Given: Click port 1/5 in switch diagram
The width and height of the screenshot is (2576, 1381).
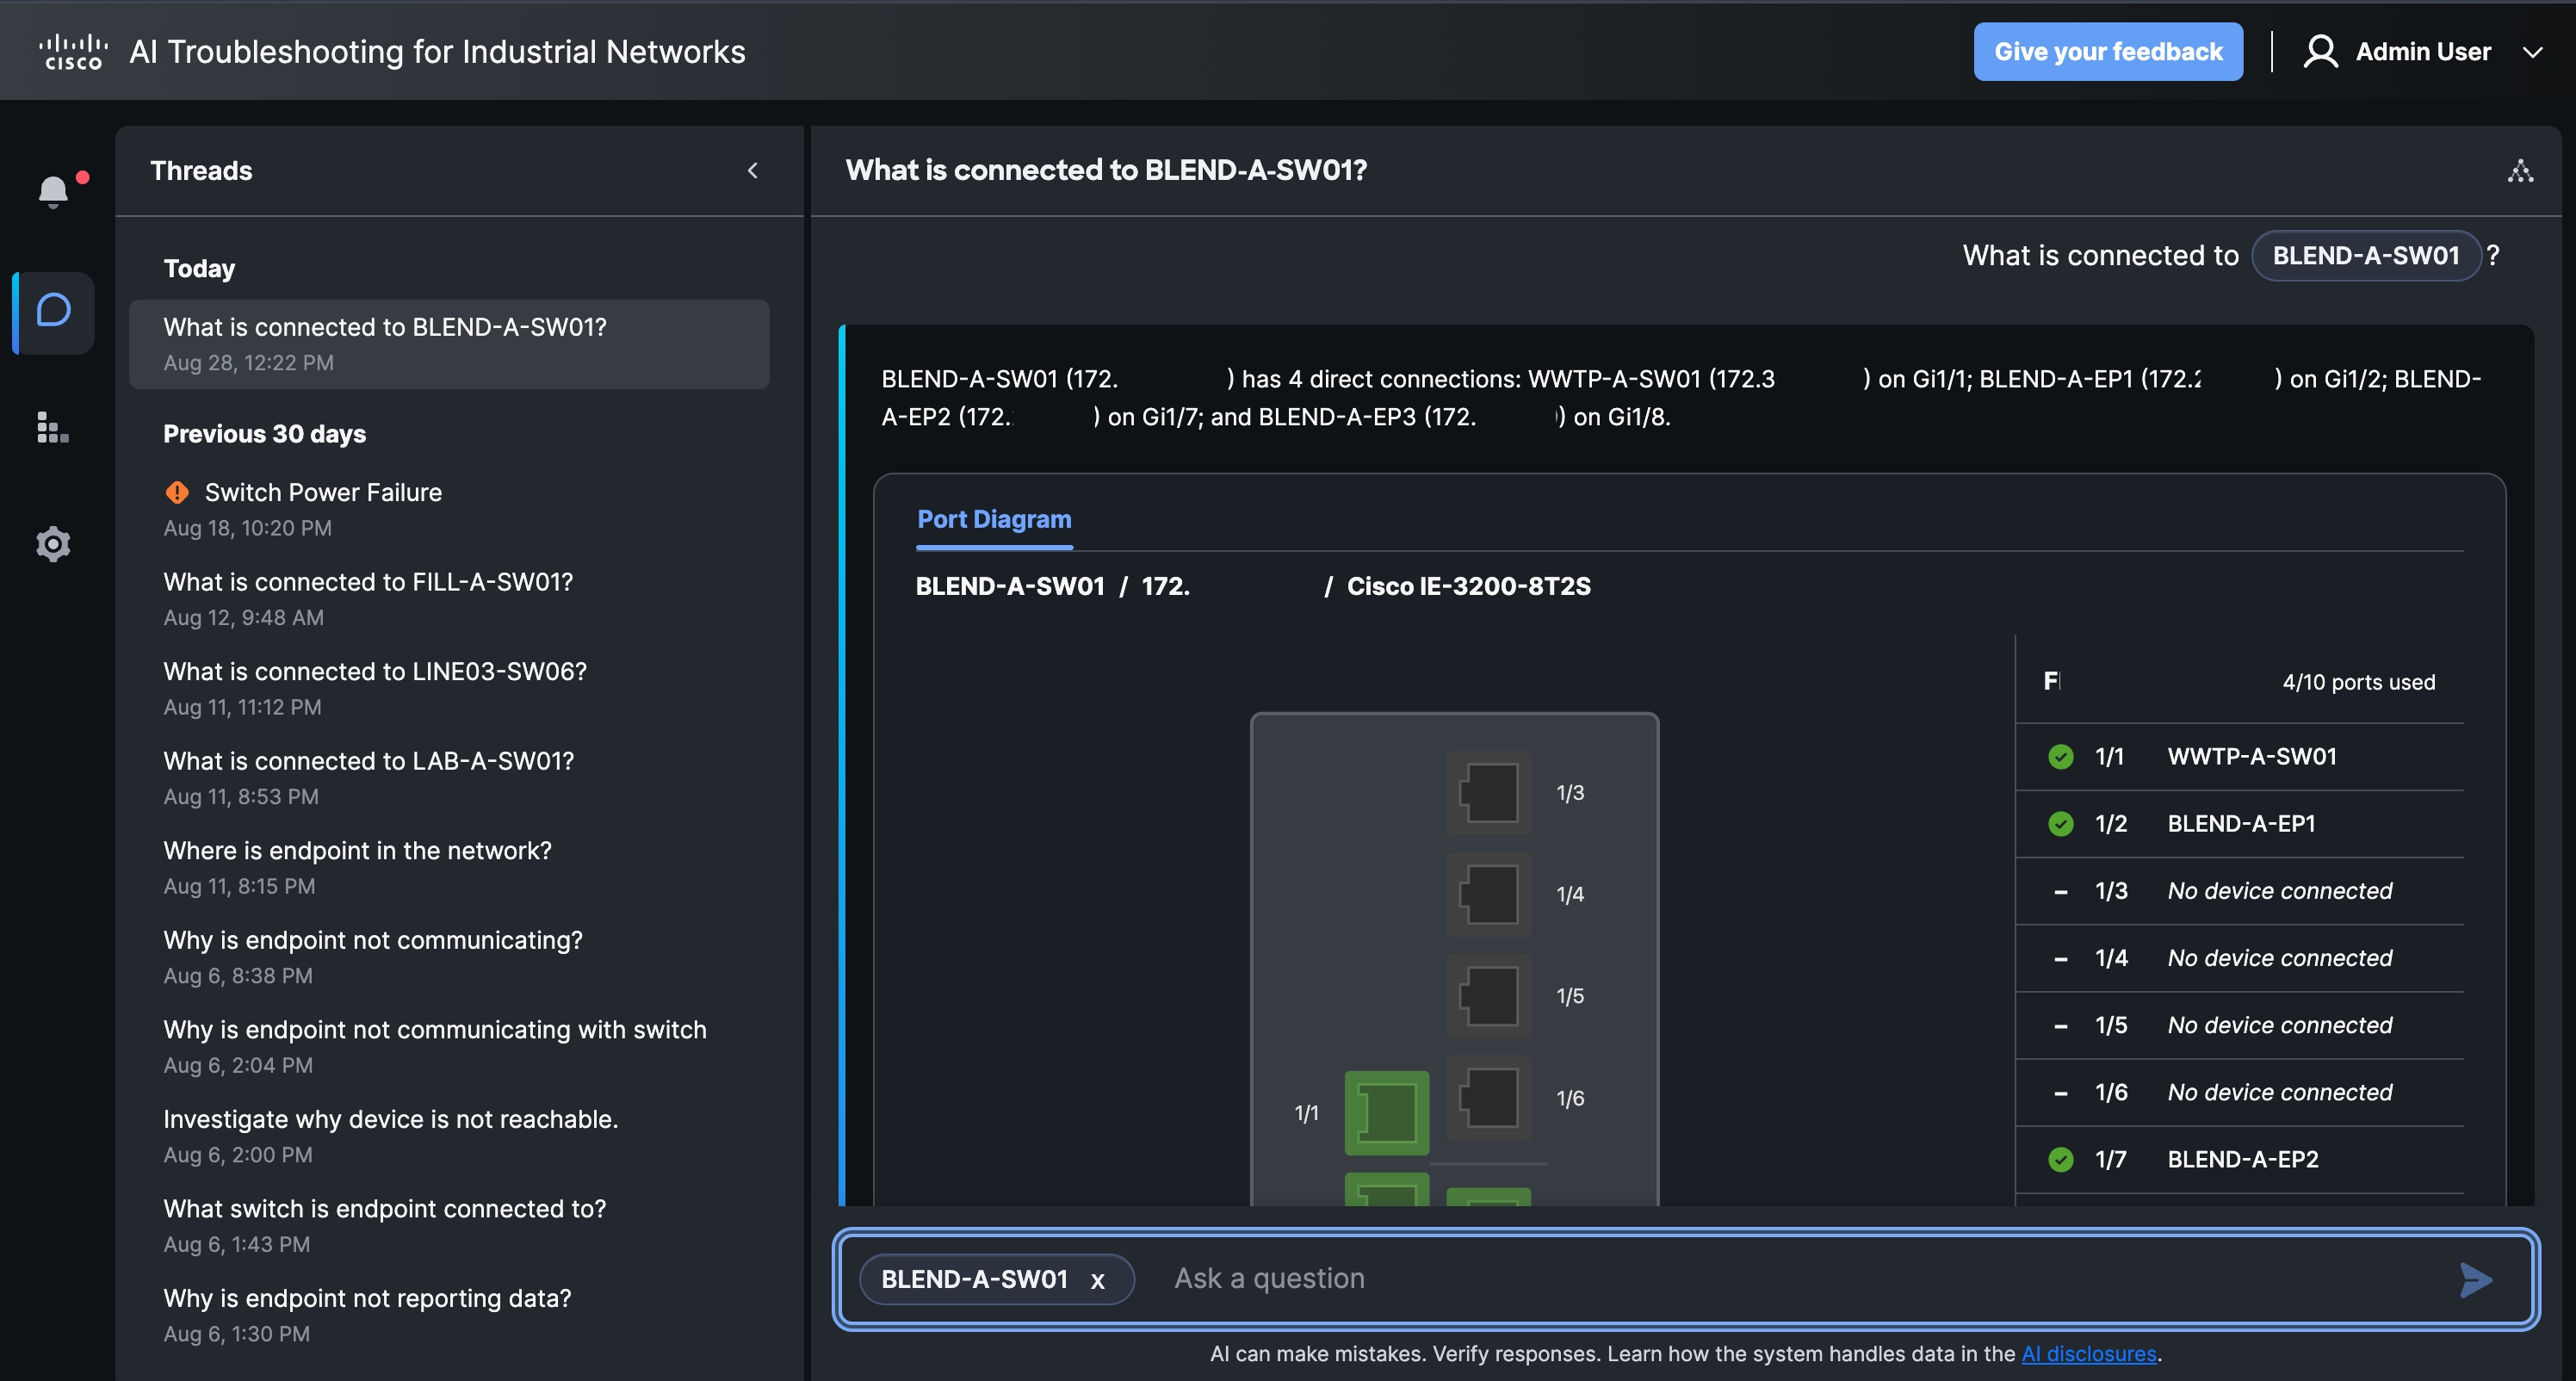Looking at the screenshot, I should tap(1489, 995).
